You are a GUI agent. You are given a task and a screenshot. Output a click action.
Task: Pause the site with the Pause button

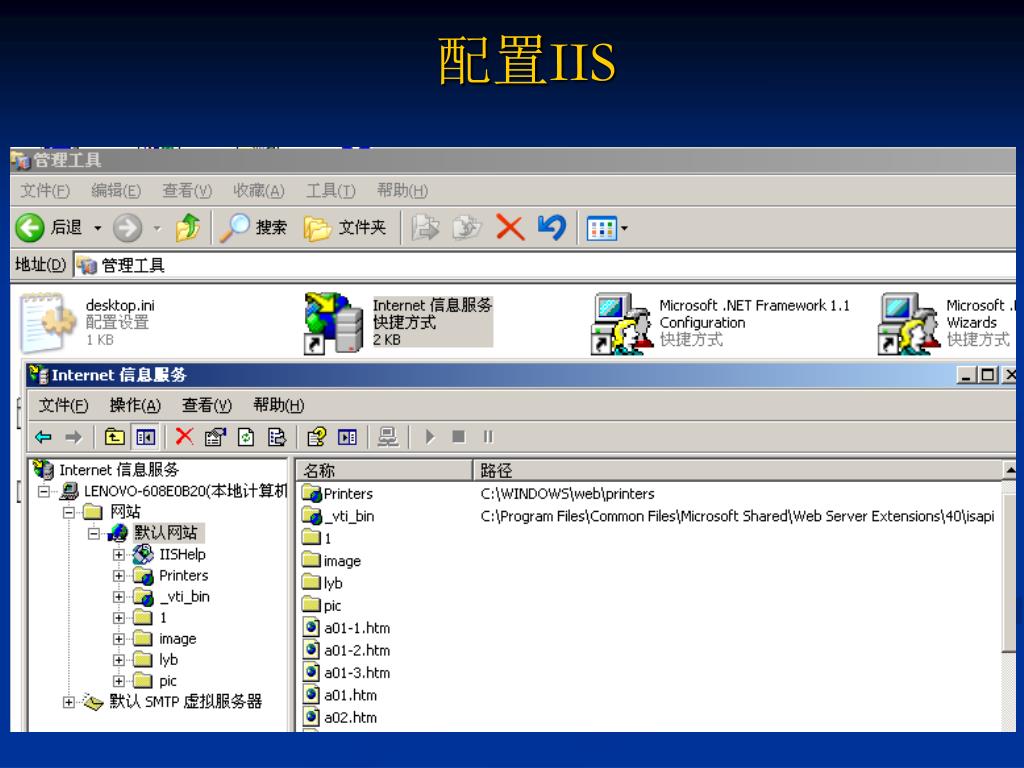pos(488,436)
